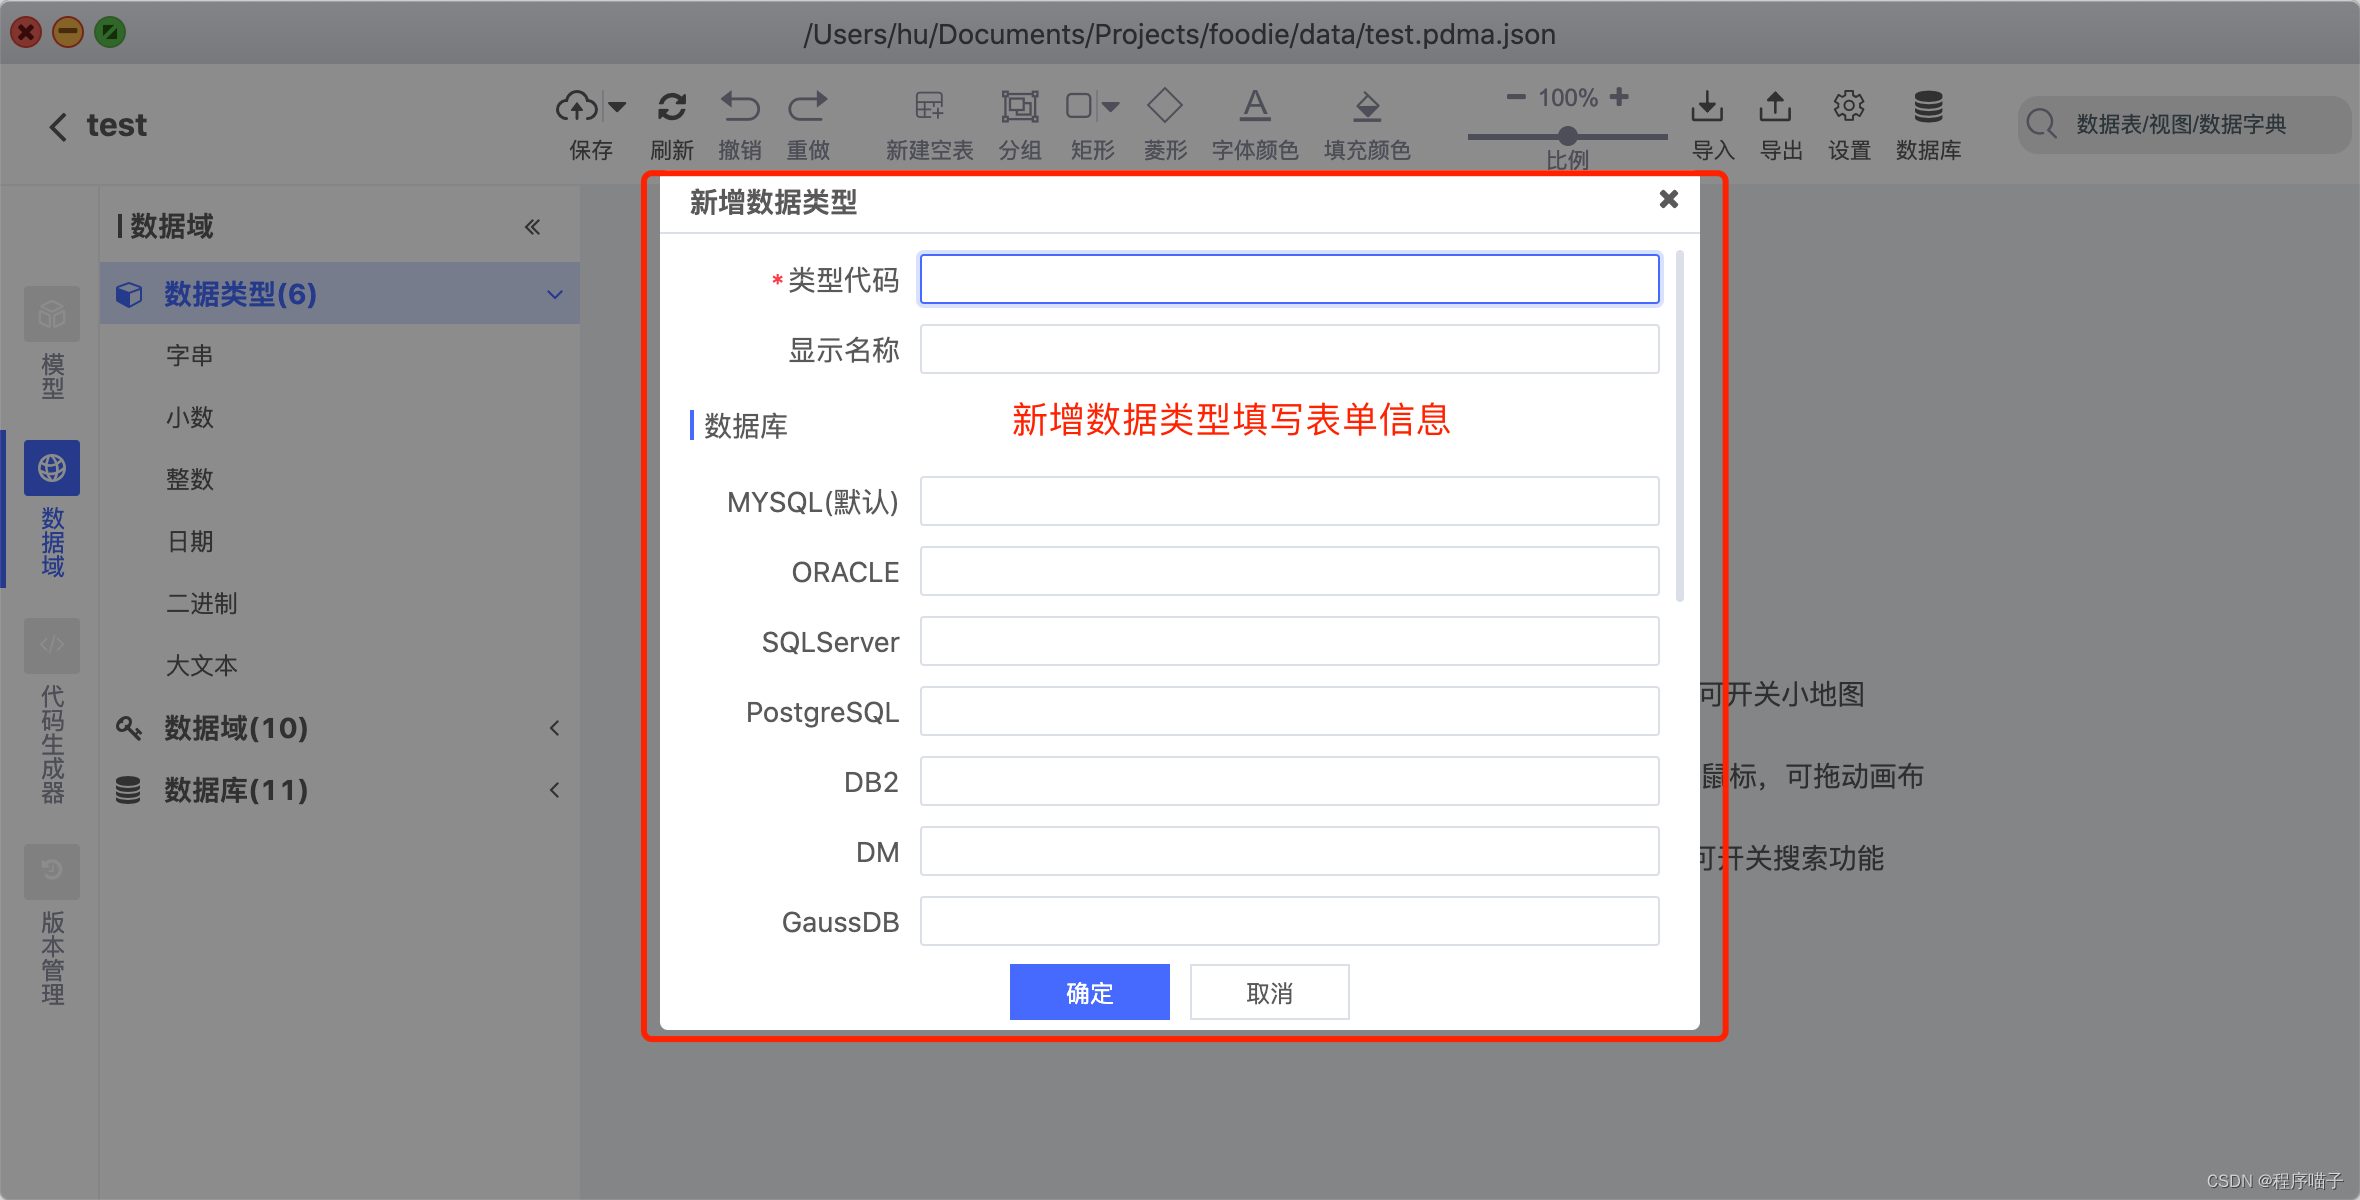The image size is (2360, 1200).
Task: Open the Fill Color picker
Action: (x=1367, y=106)
